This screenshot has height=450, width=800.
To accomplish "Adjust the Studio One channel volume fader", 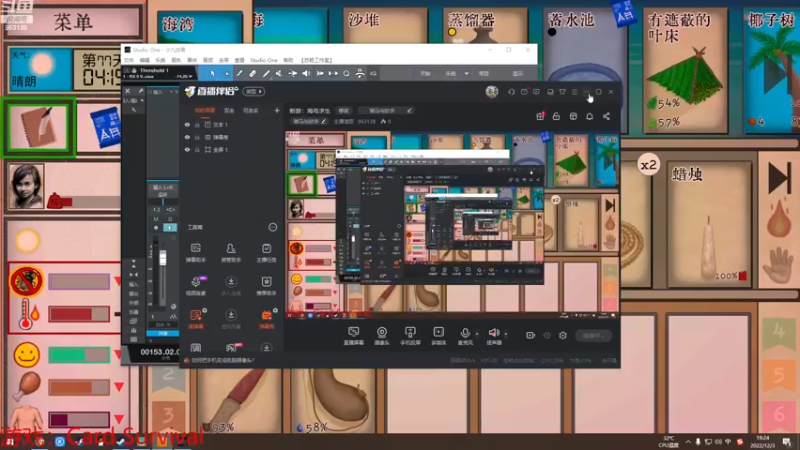I will (163, 258).
